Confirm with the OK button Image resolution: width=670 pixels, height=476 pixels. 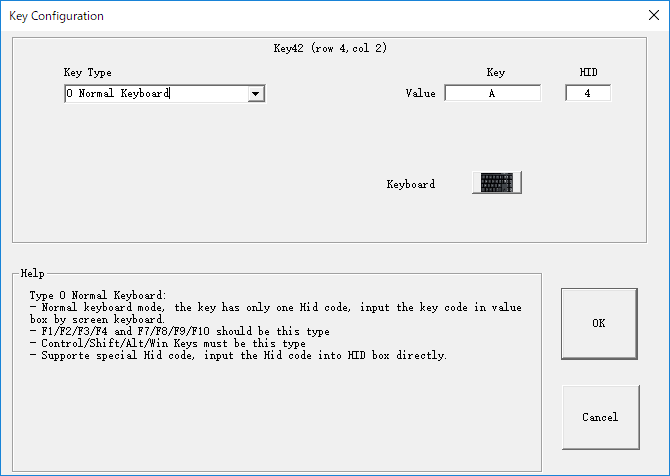coord(599,323)
